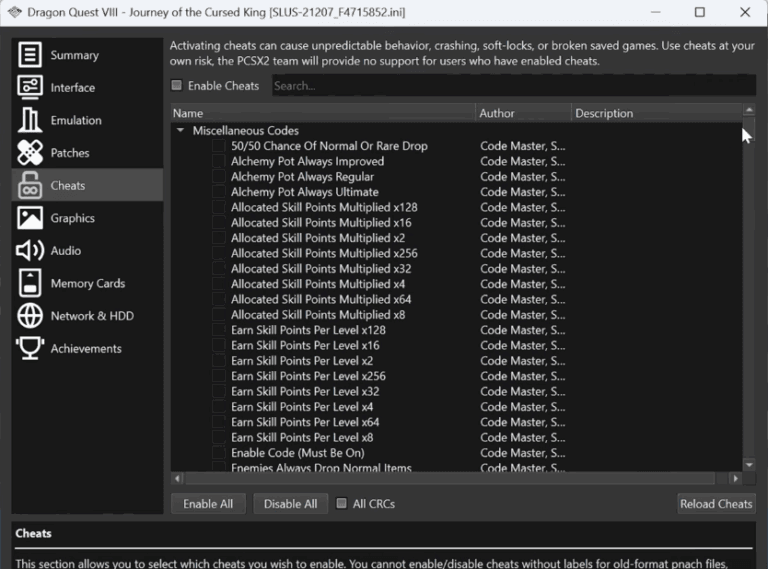Open the Emulation section
This screenshot has height=569, width=768.
pyautogui.click(x=87, y=120)
